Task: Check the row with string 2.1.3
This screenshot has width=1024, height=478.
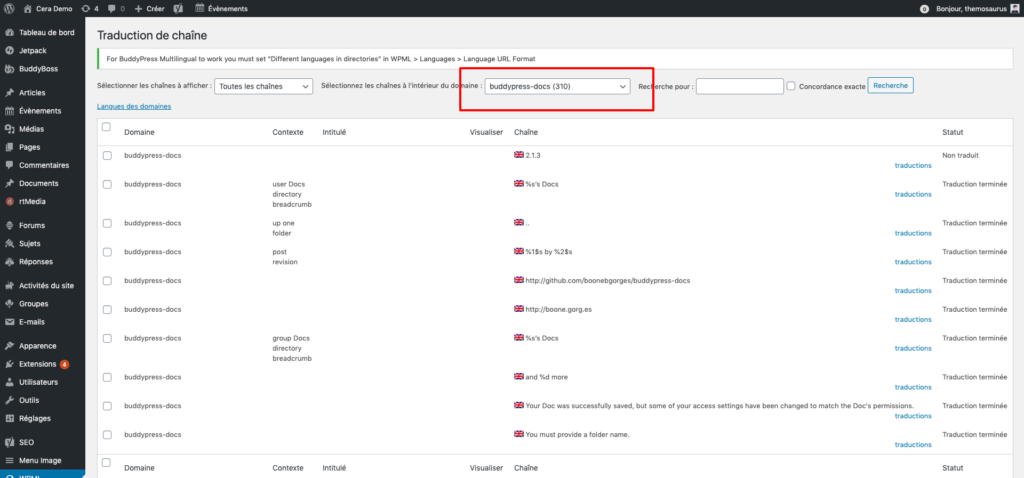Action: point(107,155)
